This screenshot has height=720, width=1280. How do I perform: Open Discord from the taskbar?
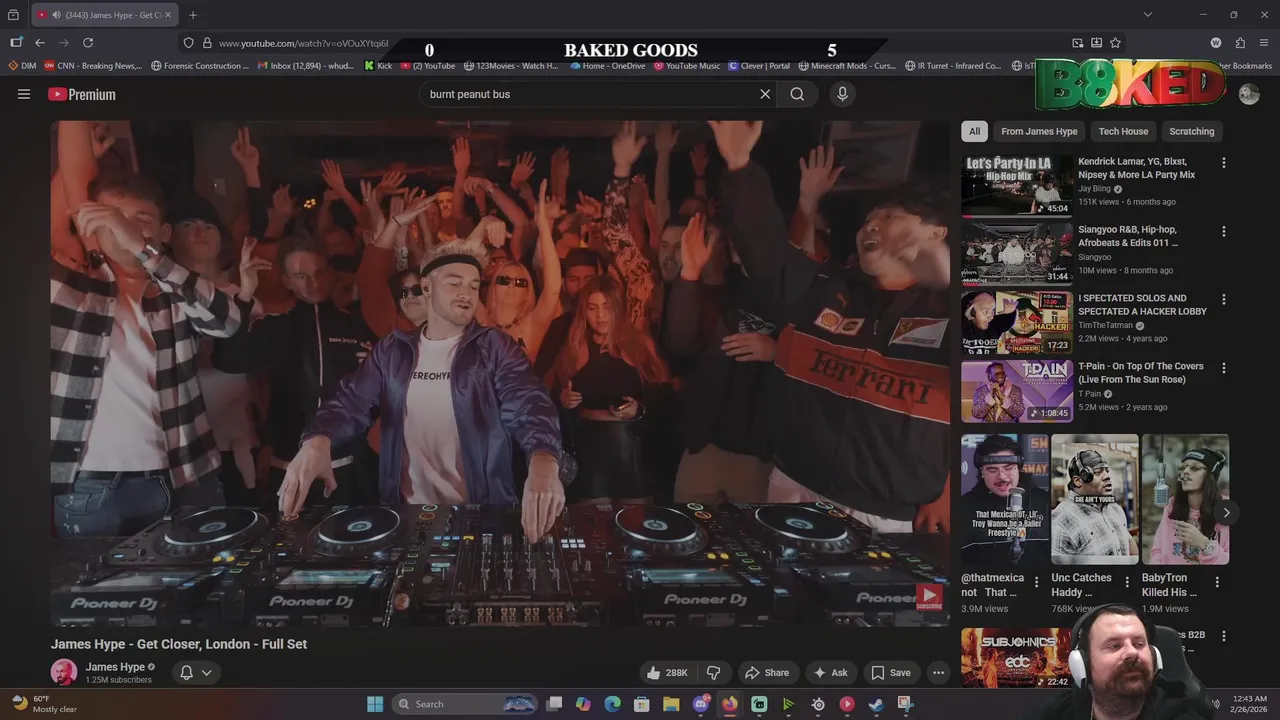701,704
